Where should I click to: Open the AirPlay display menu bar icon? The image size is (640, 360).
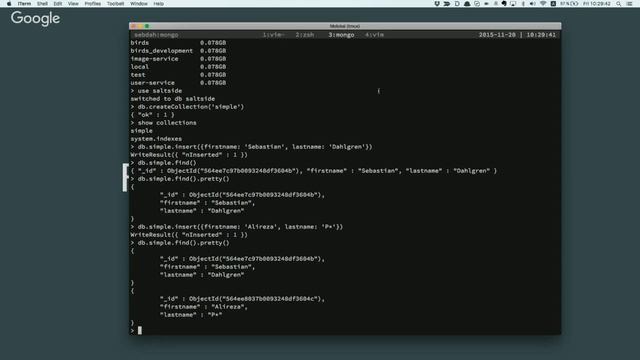pos(513,4)
